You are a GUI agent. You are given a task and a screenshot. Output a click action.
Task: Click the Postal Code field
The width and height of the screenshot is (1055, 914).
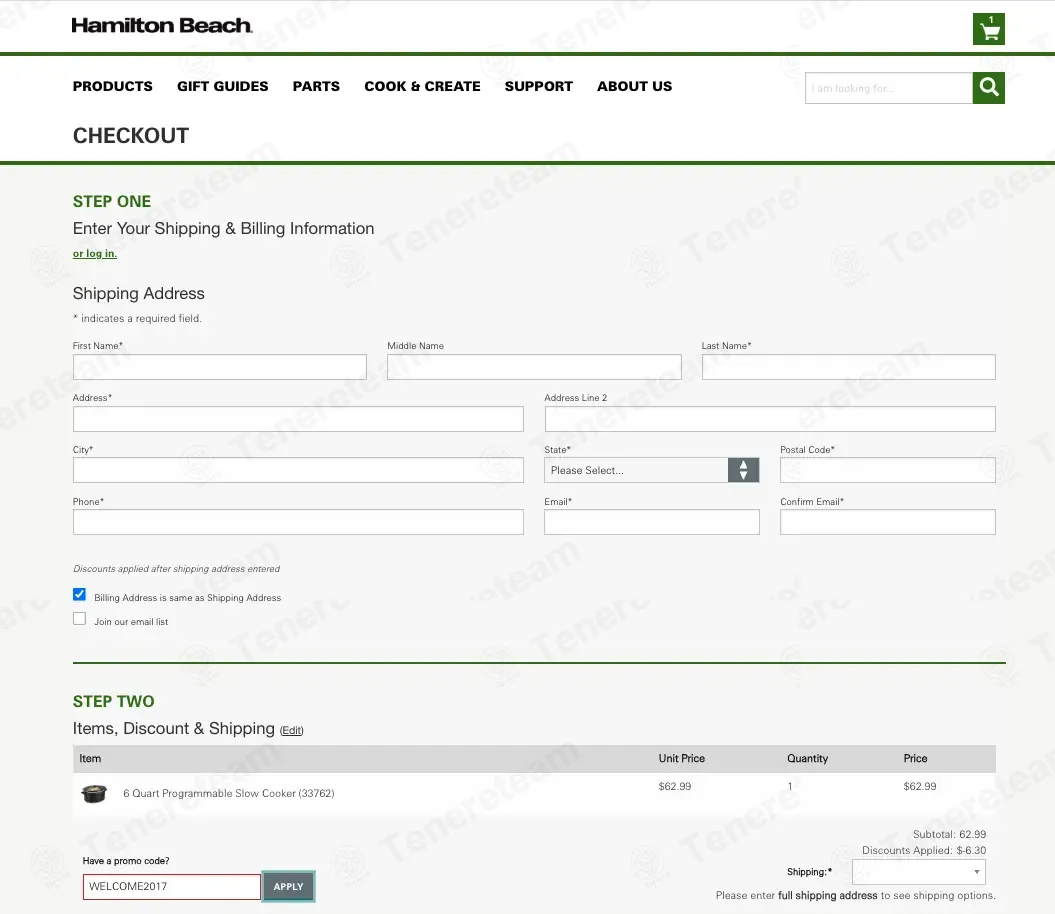[x=887, y=470]
